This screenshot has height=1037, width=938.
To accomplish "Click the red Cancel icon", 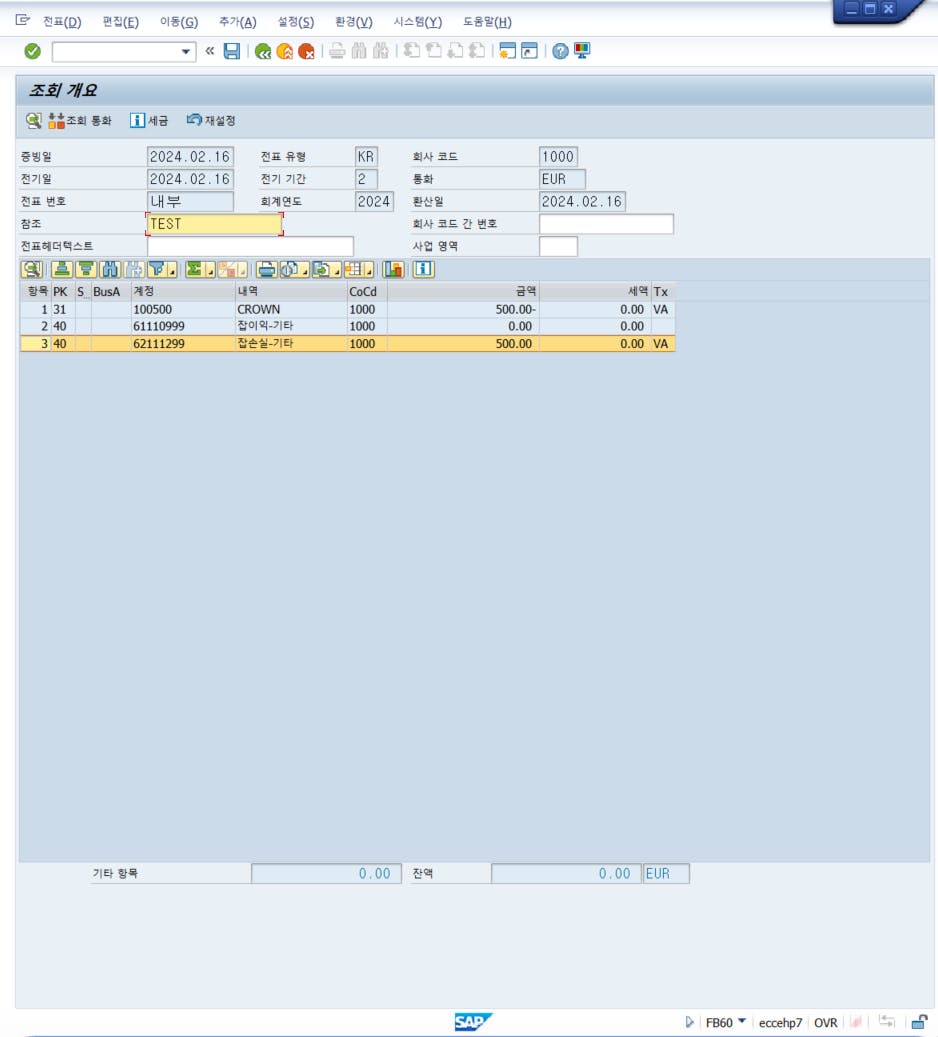I will 306,51.
